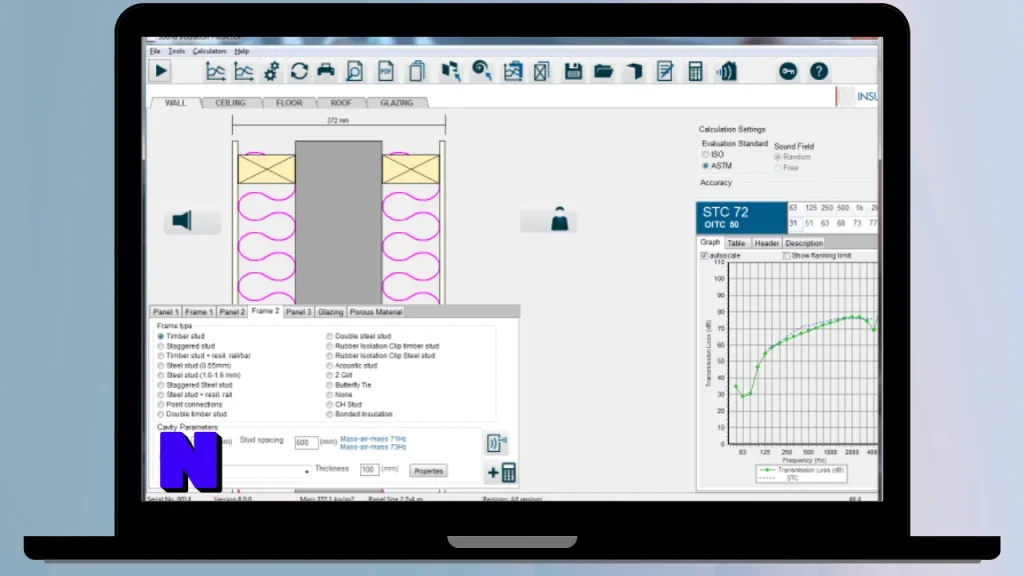The image size is (1024, 576).
Task: Click the Print toolbar icon
Action: (x=326, y=71)
